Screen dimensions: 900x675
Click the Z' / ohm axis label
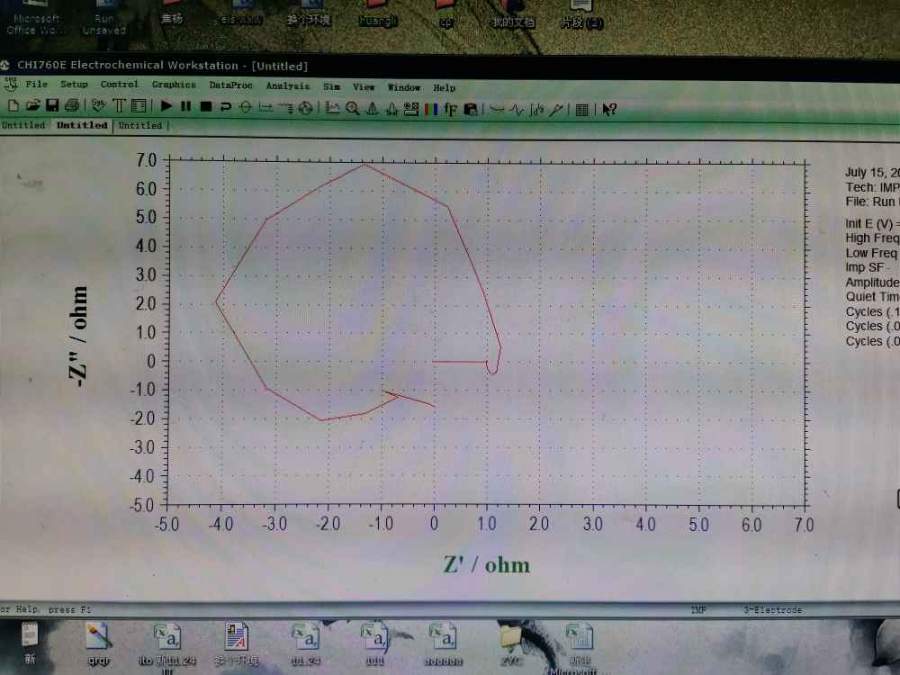point(487,565)
